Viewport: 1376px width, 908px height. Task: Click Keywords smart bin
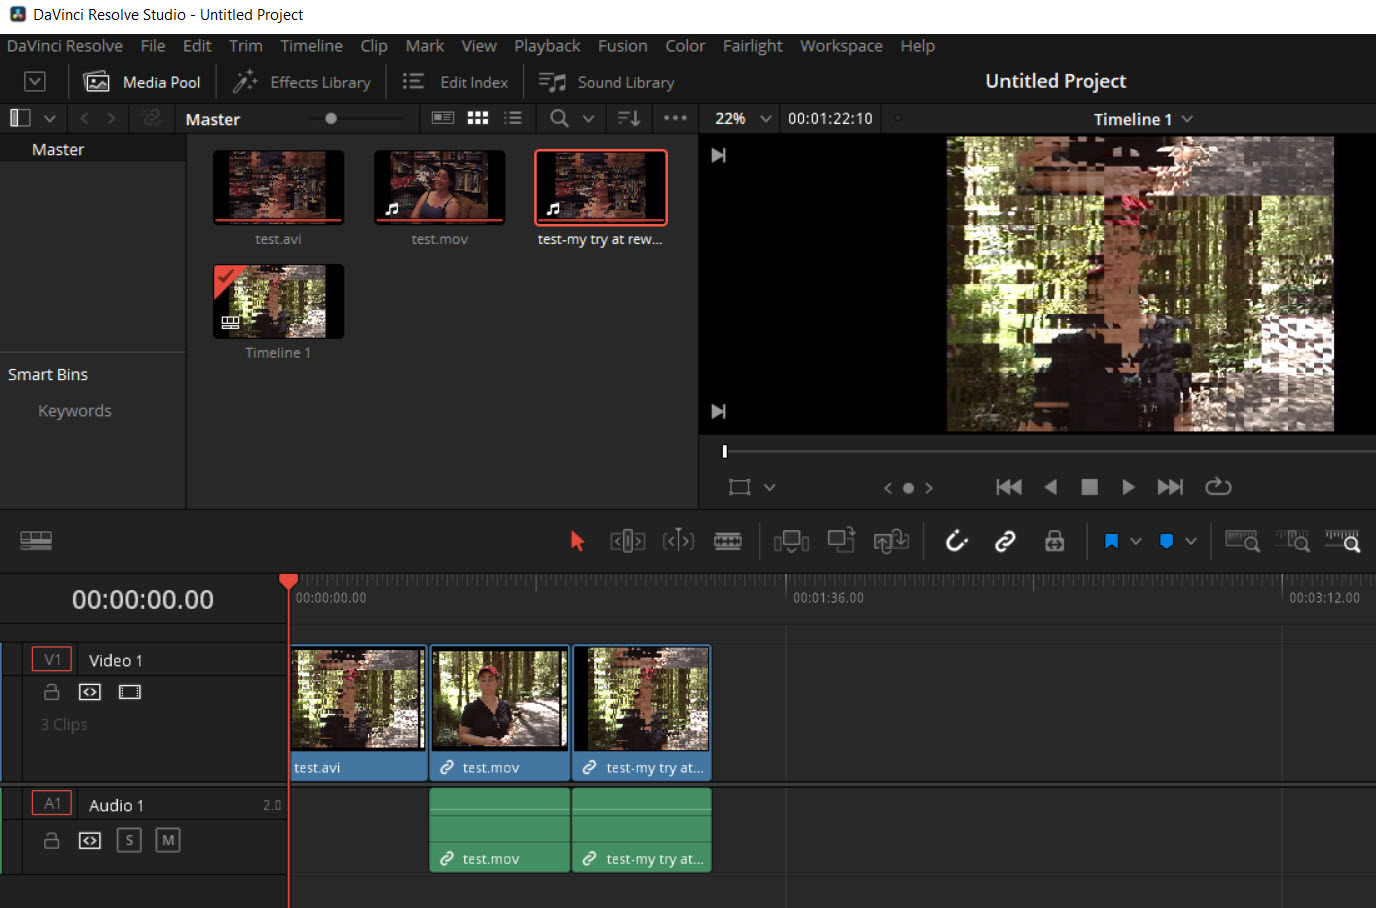point(75,411)
